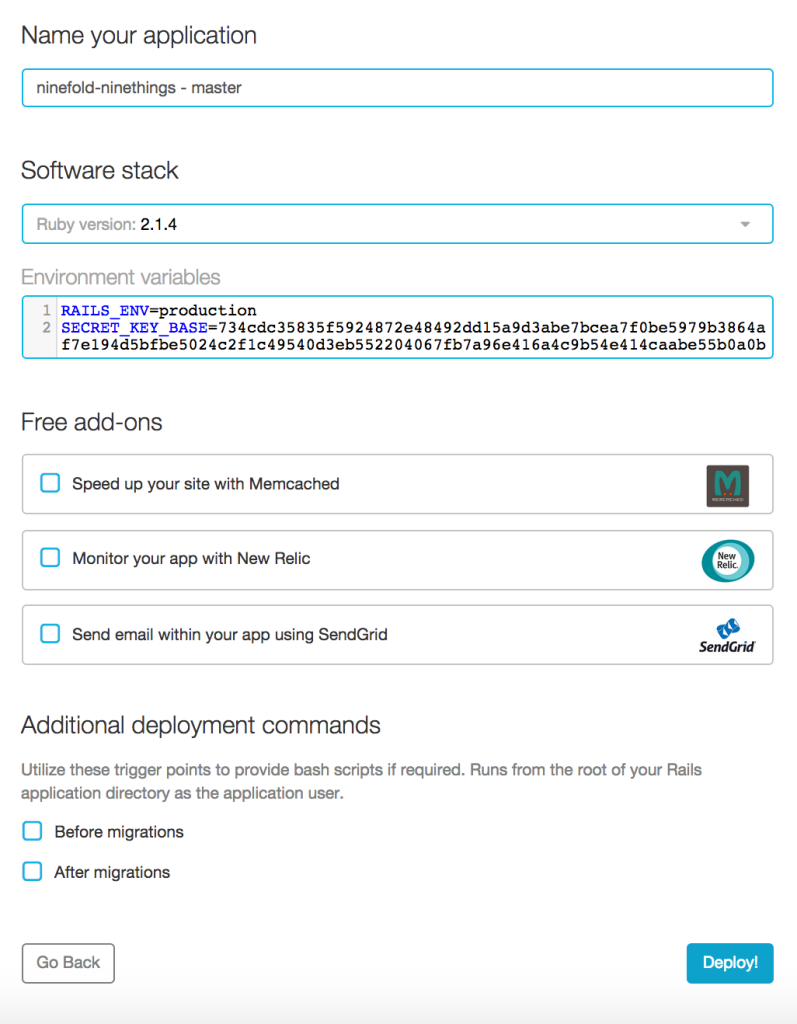Click the RAILS_ENV line in environment variables
Image resolution: width=797 pixels, height=1024 pixels.
pos(159,310)
